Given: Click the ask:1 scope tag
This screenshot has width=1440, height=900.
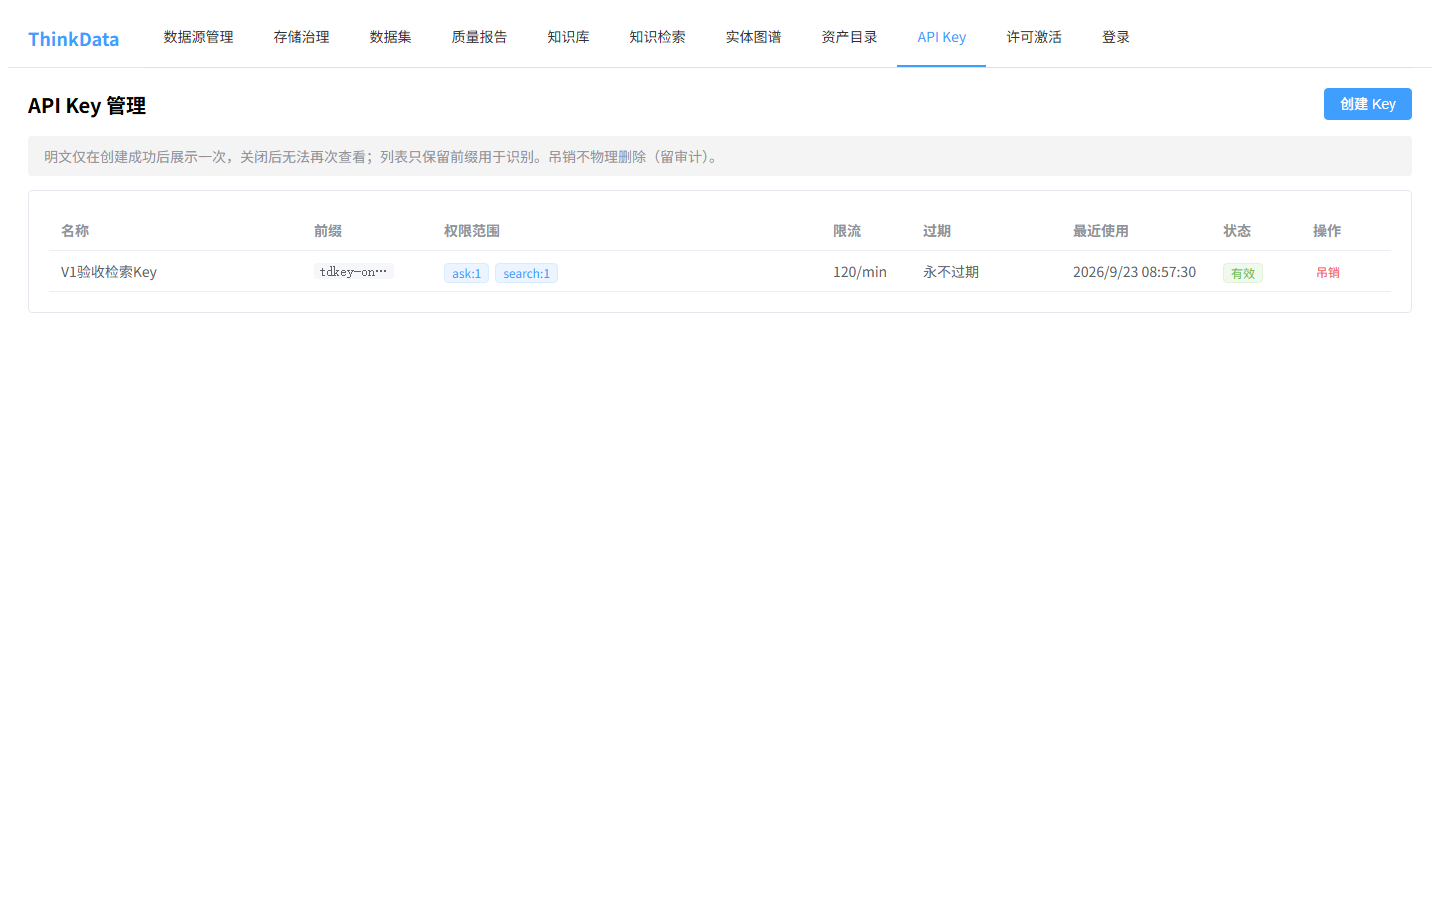Looking at the screenshot, I should 466,273.
